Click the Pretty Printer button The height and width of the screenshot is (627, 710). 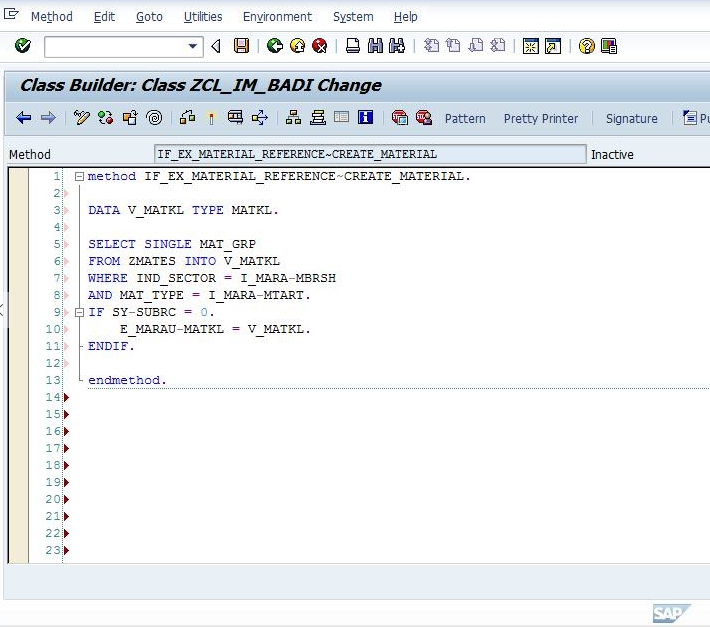pyautogui.click(x=541, y=119)
